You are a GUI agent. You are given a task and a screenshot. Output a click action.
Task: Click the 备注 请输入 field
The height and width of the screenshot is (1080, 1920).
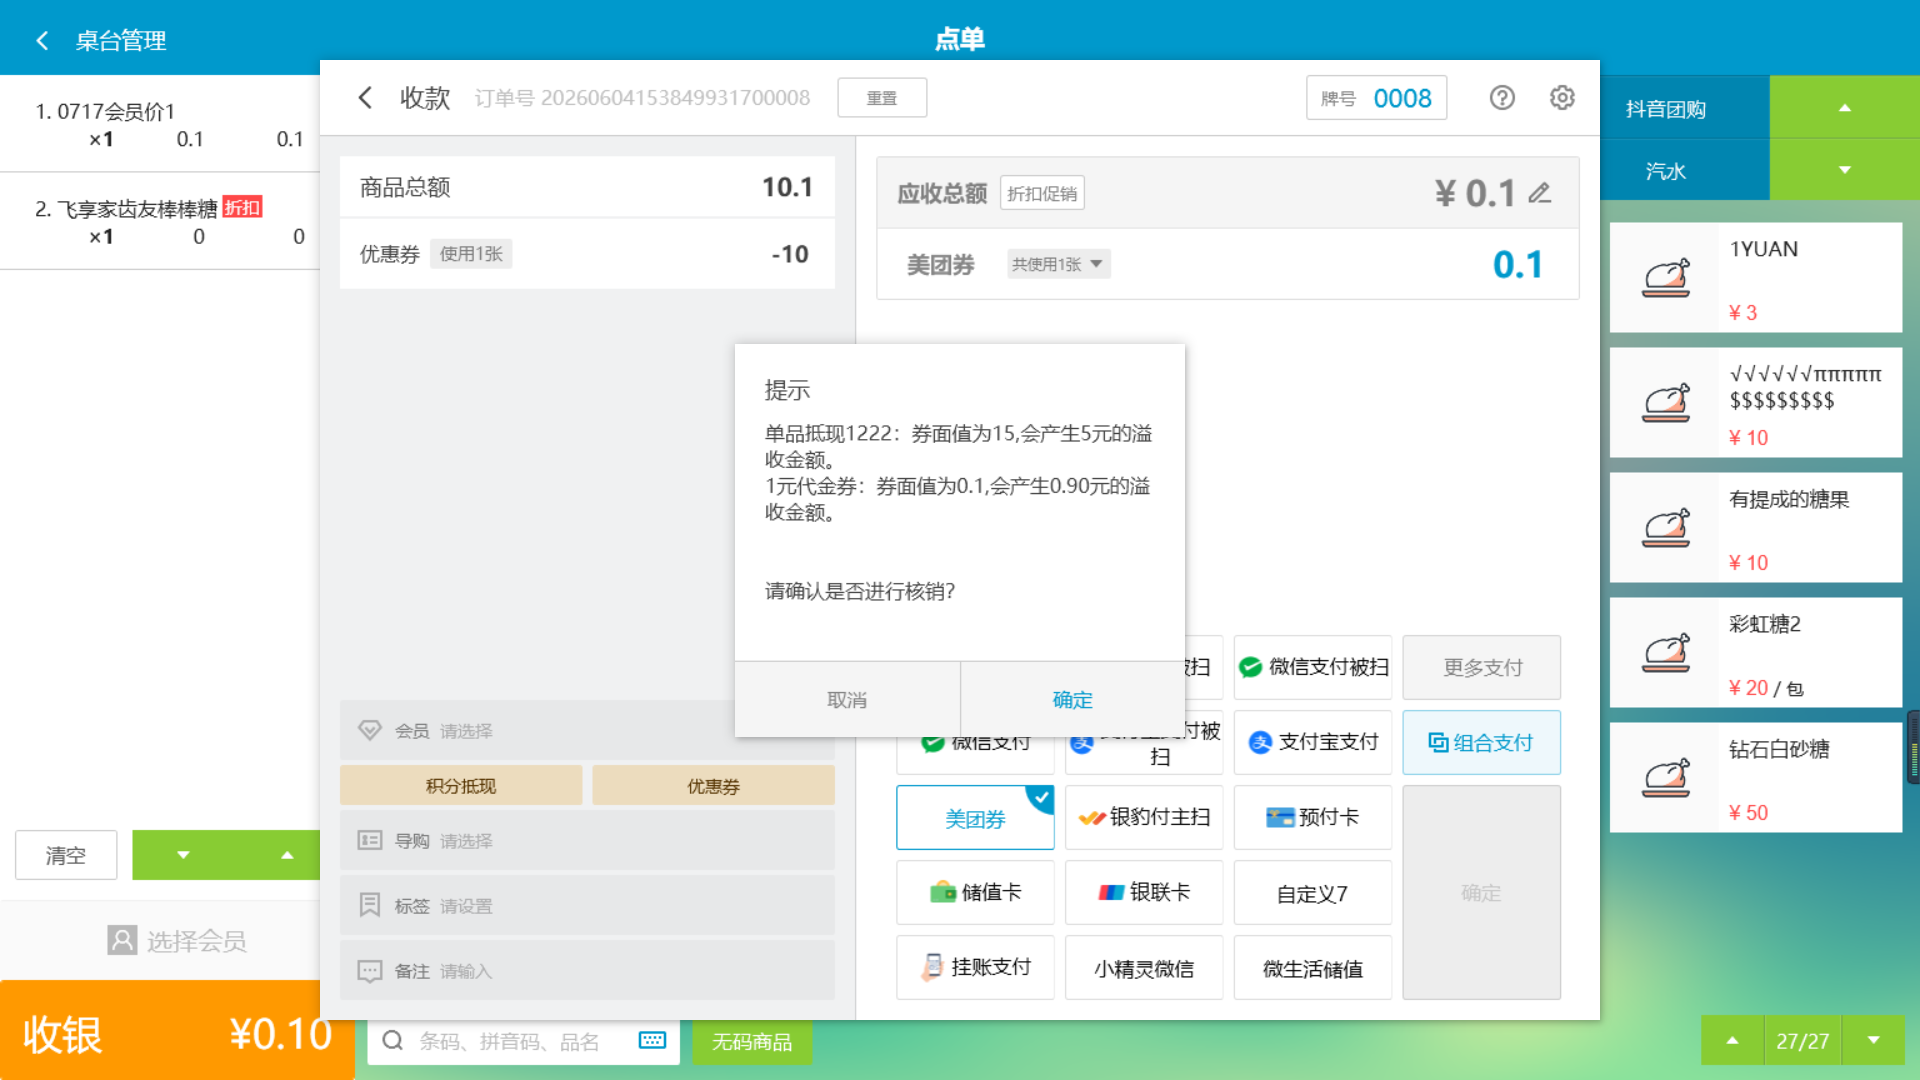587,971
